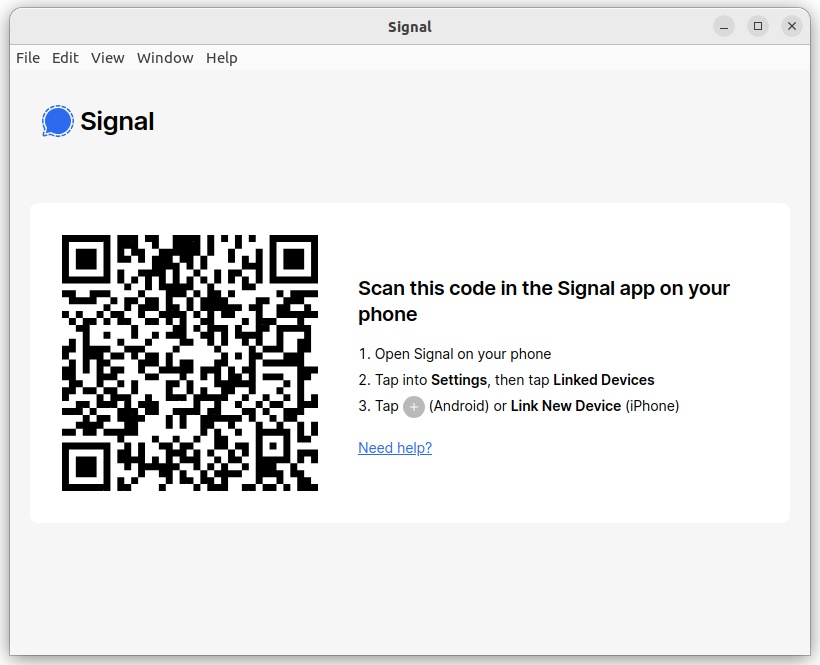Click the bold "Settings" text
Screen dimensions: 820x665
[459, 380]
